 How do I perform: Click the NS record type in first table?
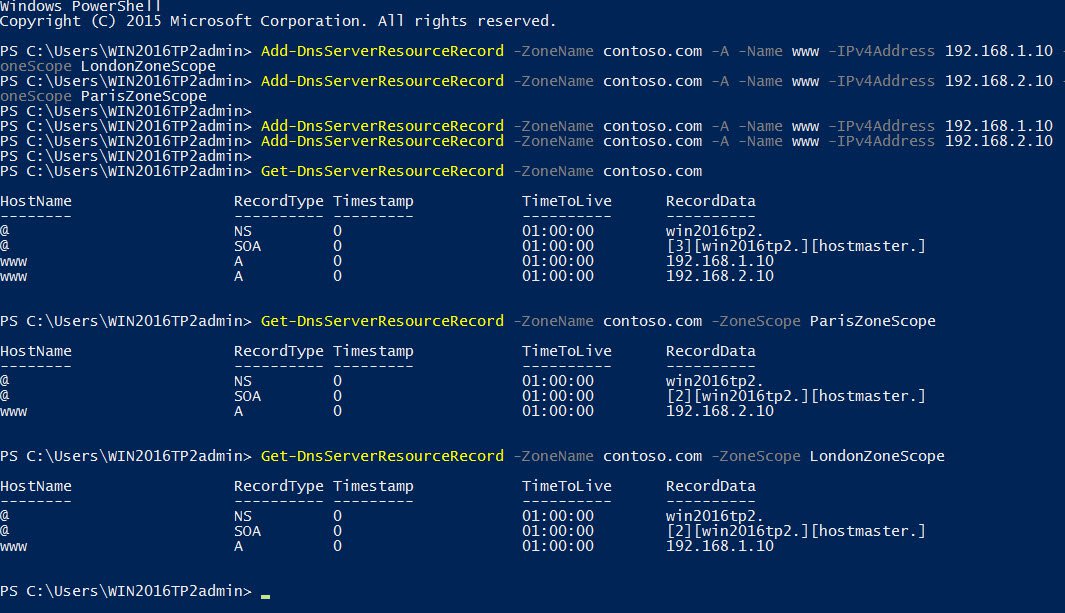point(242,231)
